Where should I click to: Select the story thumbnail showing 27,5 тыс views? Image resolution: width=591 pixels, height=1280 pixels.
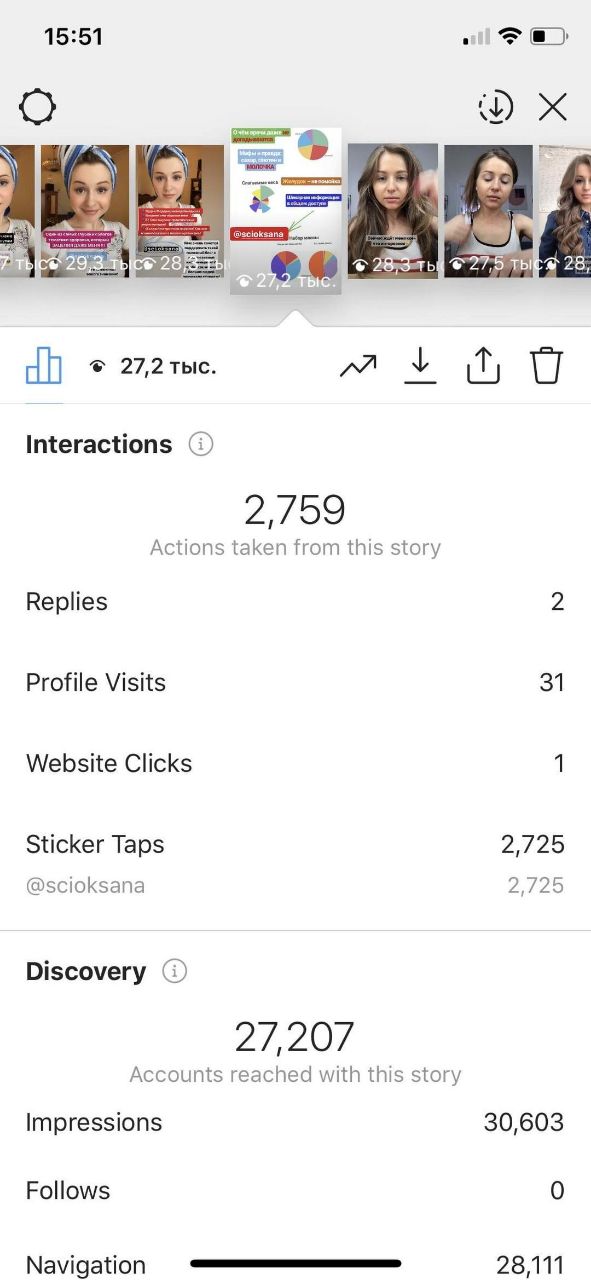(x=489, y=211)
